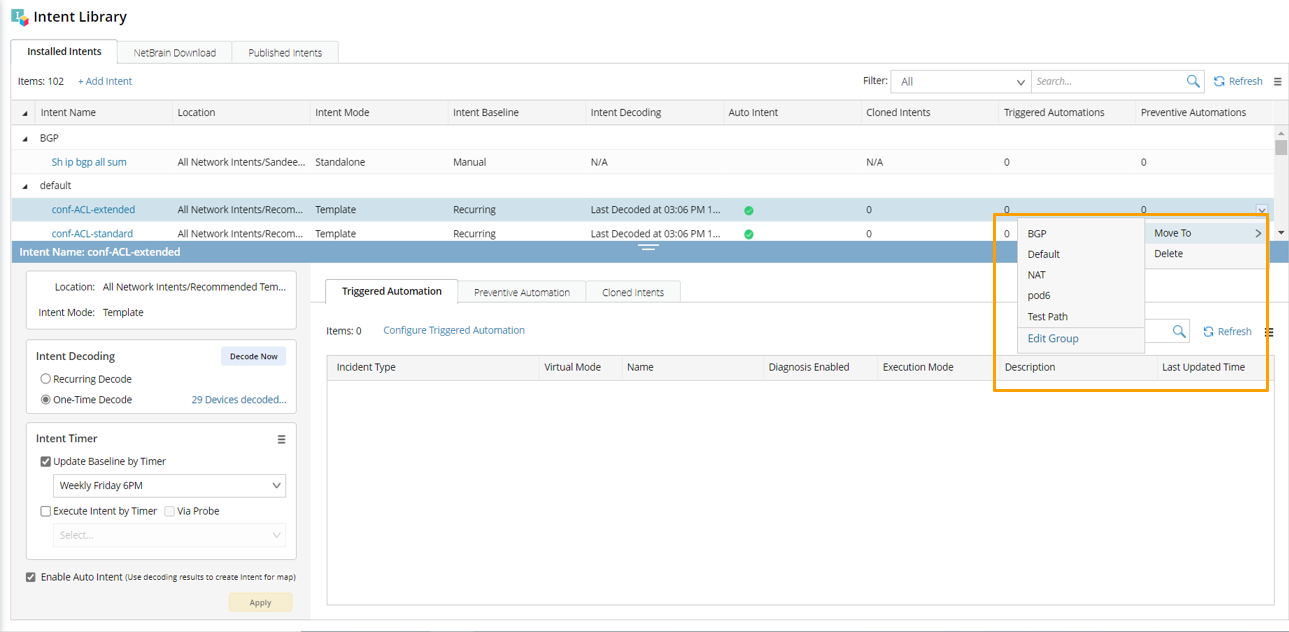The image size is (1289, 632).
Task: Collapse the BGP group row
Action: click(25, 139)
